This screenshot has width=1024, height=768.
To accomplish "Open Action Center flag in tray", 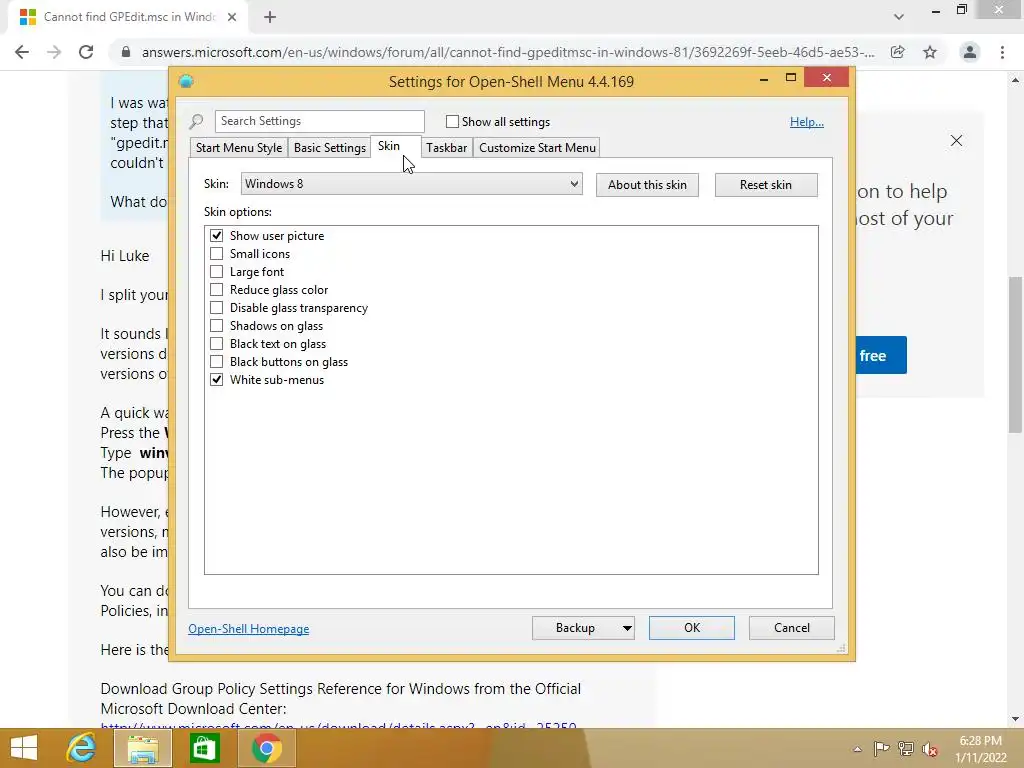I will click(x=881, y=748).
